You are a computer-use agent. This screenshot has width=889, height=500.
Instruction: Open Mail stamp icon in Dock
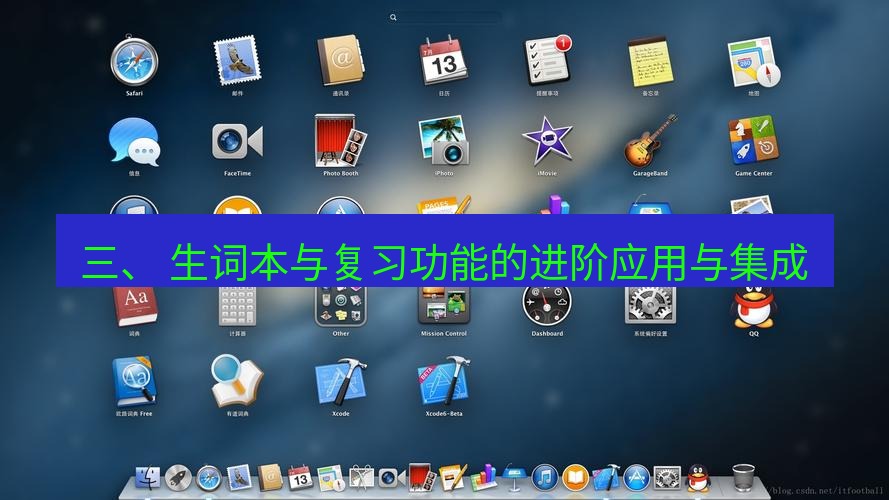[239, 477]
